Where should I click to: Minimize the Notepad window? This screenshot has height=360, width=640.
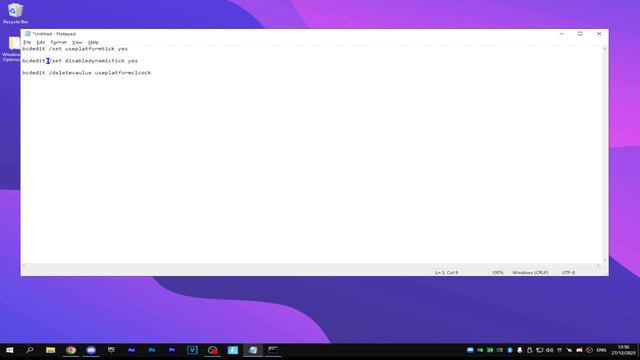pos(562,34)
